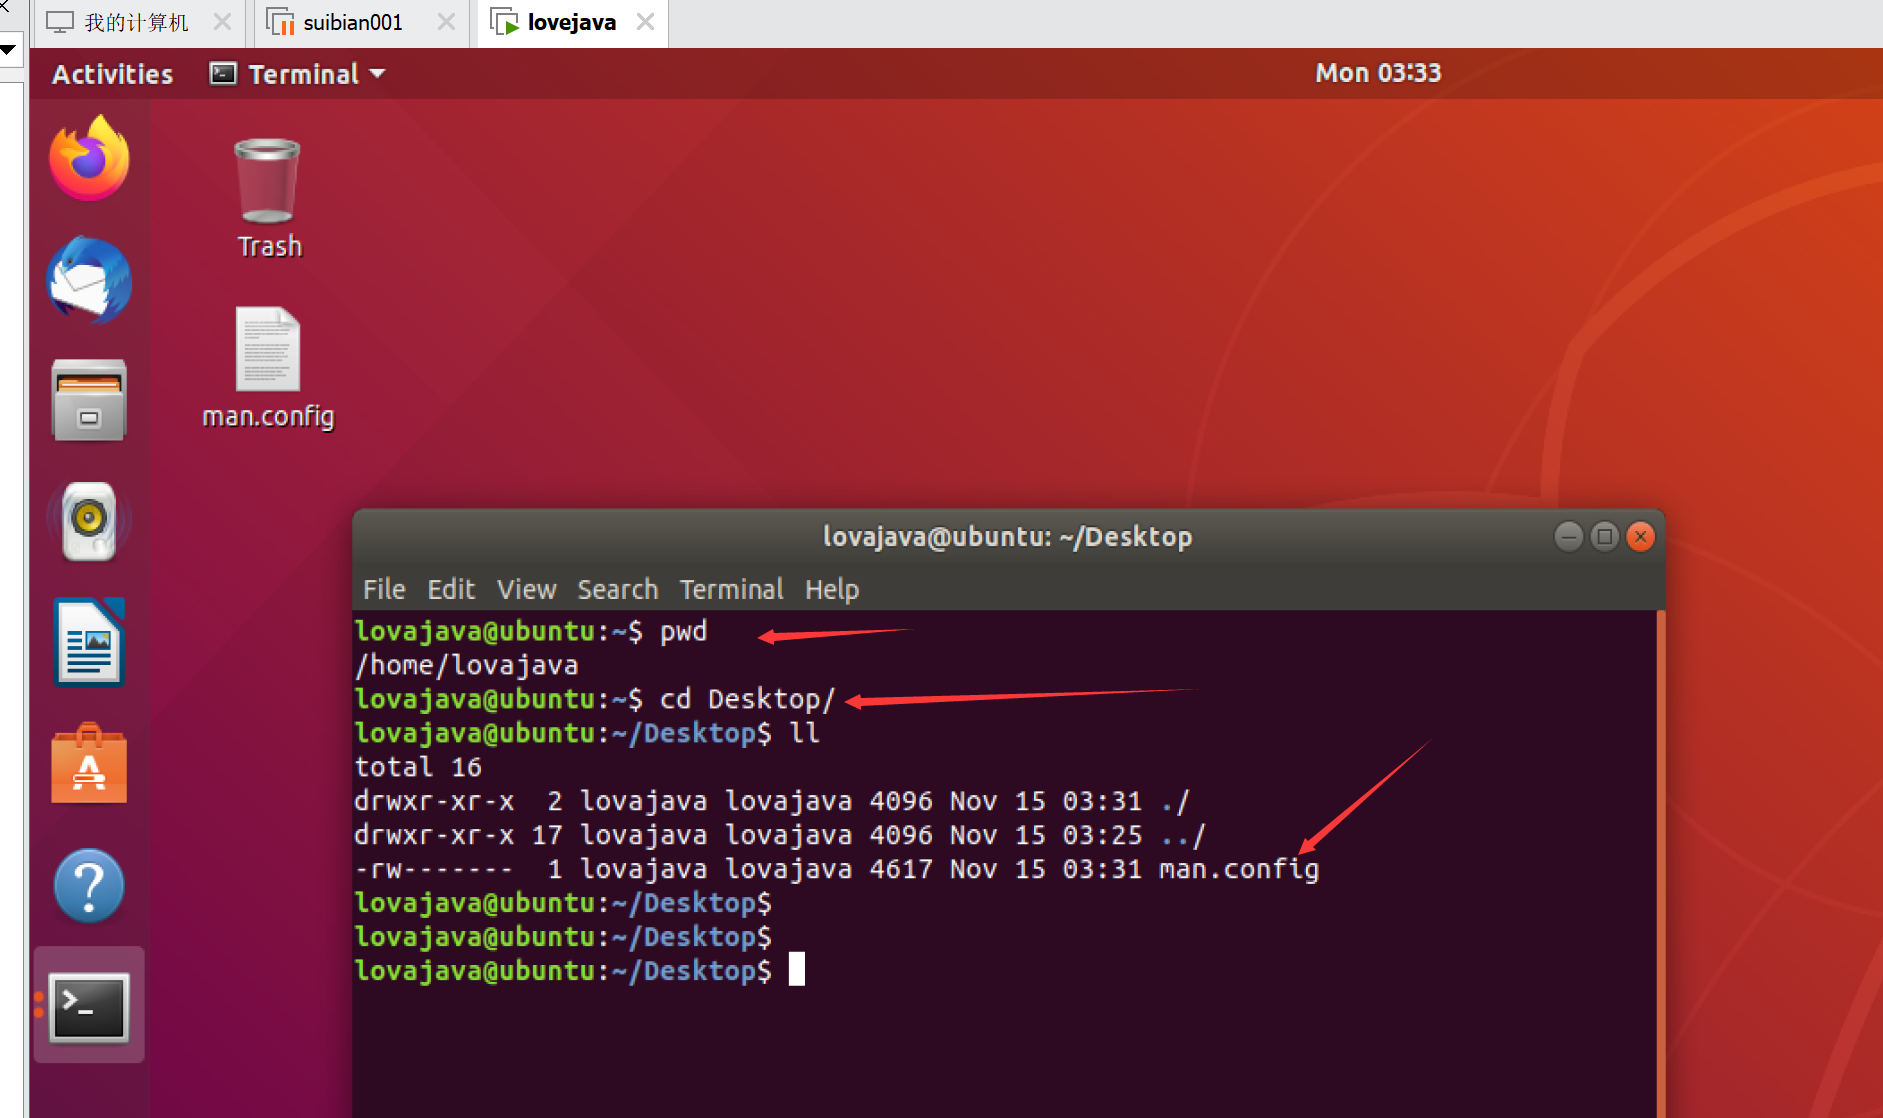
Task: Close the 我的计算机 tab
Action: [x=222, y=22]
